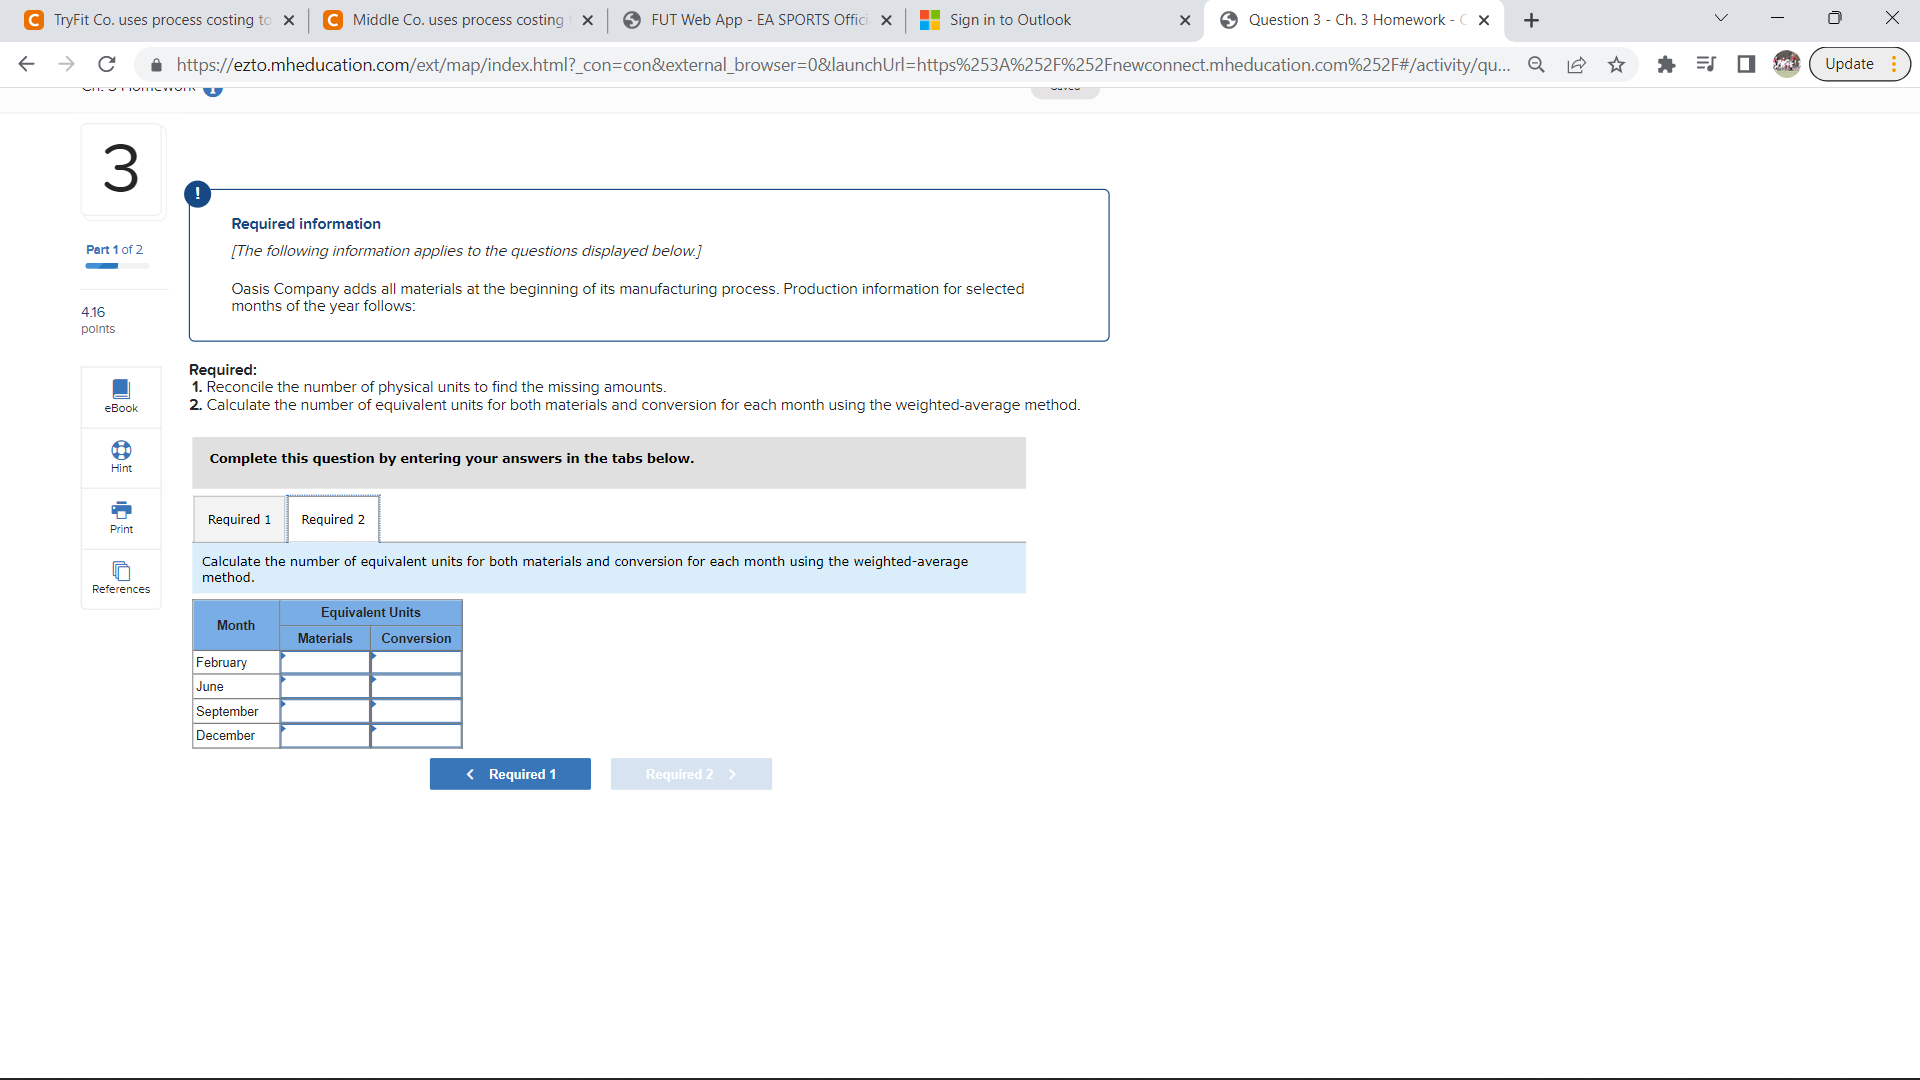Click the exclamation alert icon near Required information
The image size is (1920, 1080).
coord(197,193)
